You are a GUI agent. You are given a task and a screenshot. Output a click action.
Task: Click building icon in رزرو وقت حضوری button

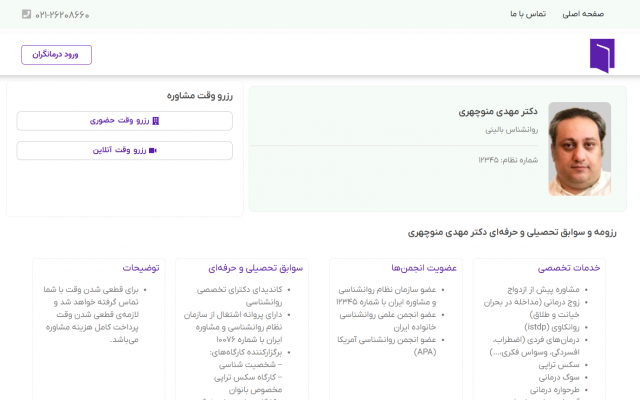tap(156, 121)
